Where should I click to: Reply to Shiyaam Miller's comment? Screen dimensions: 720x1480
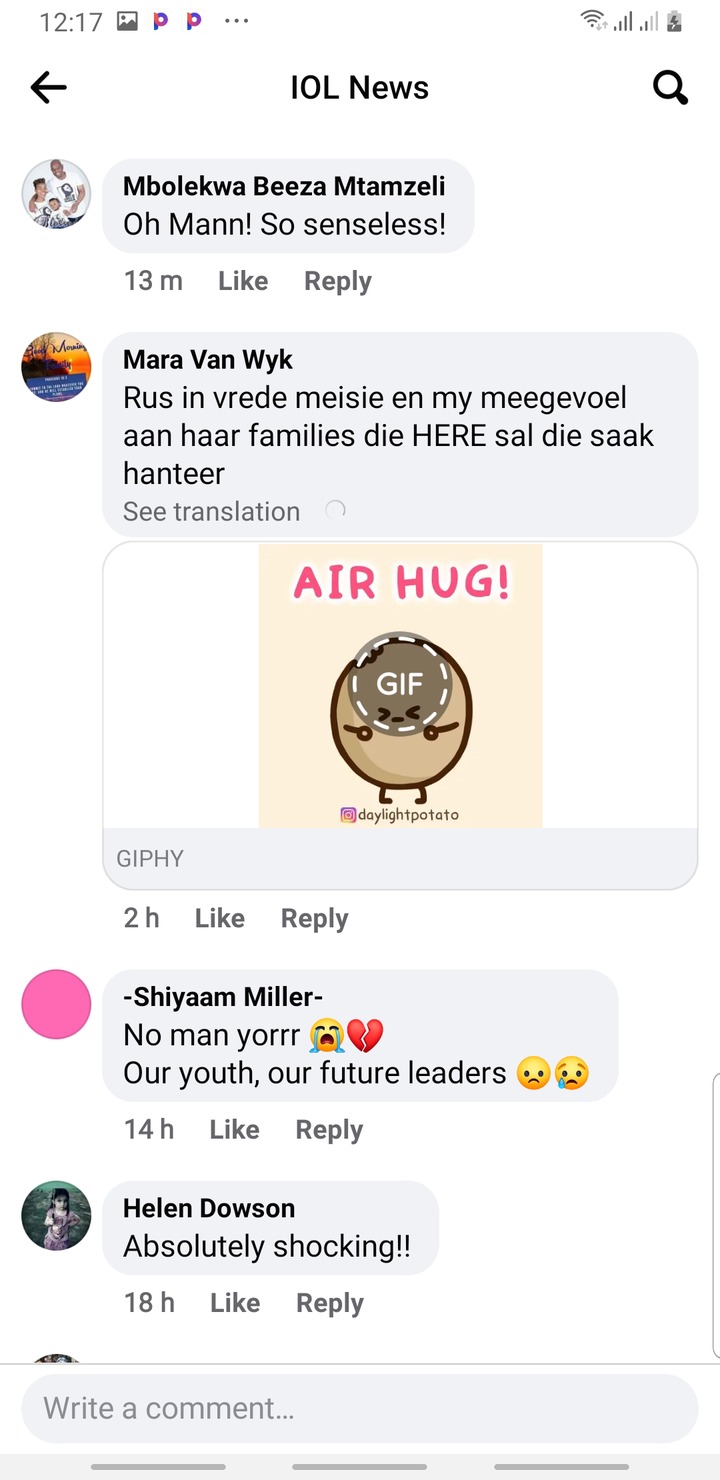329,1129
